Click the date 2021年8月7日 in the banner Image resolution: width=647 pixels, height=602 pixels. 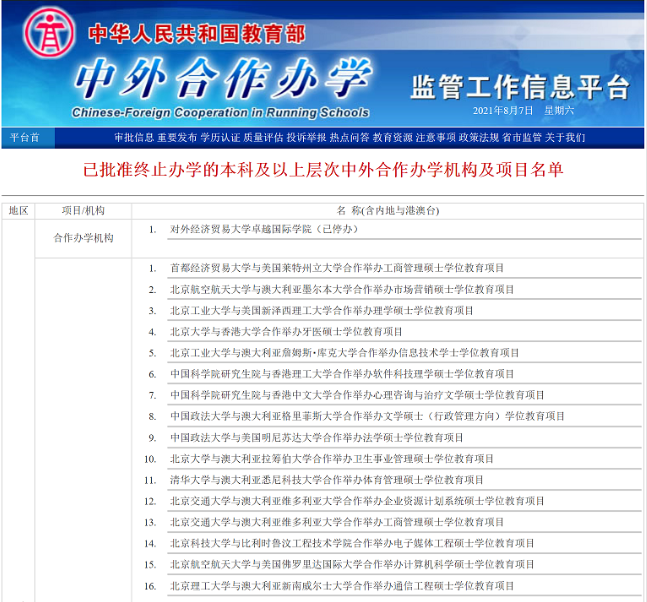(x=503, y=111)
